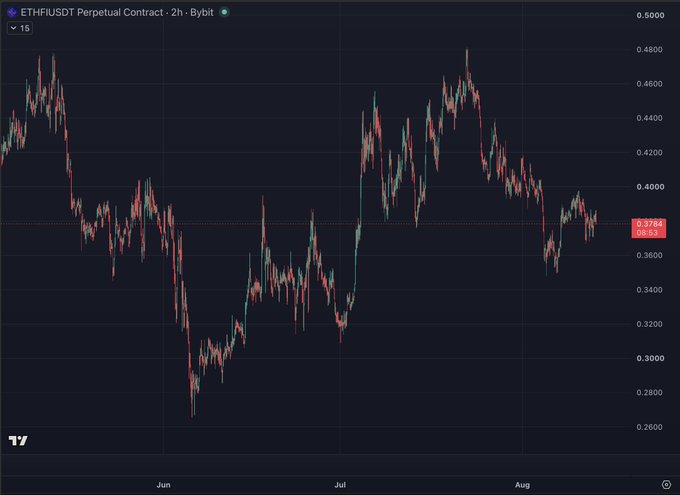680x495 pixels.
Task: Click the Jun label on time axis
Action: click(x=163, y=485)
